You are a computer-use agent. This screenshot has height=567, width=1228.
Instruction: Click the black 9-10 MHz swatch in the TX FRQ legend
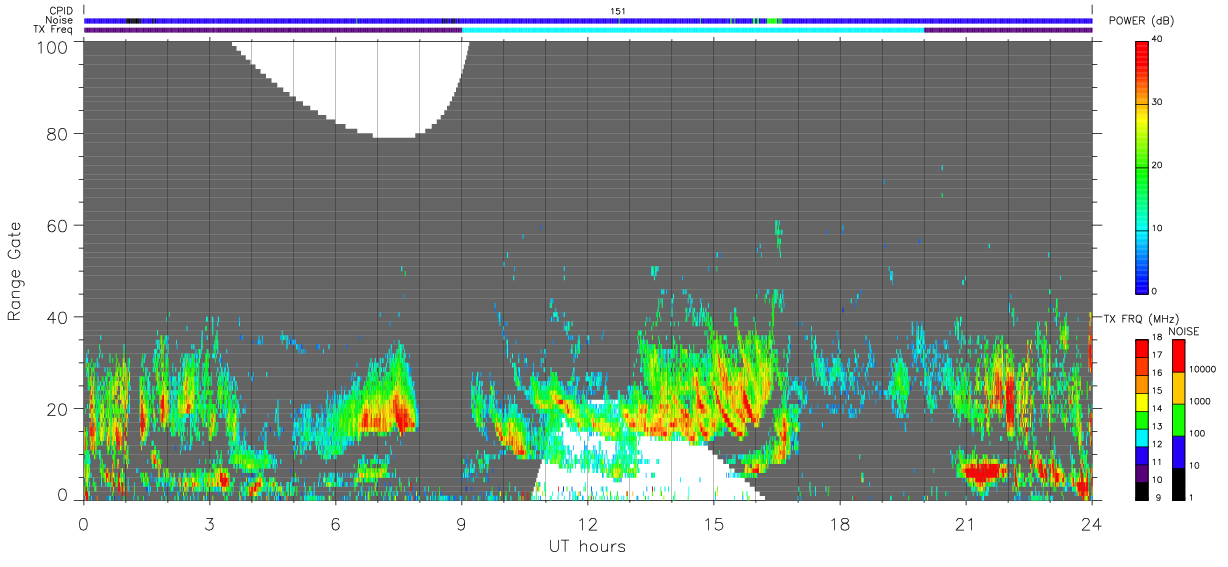pyautogui.click(x=1142, y=491)
